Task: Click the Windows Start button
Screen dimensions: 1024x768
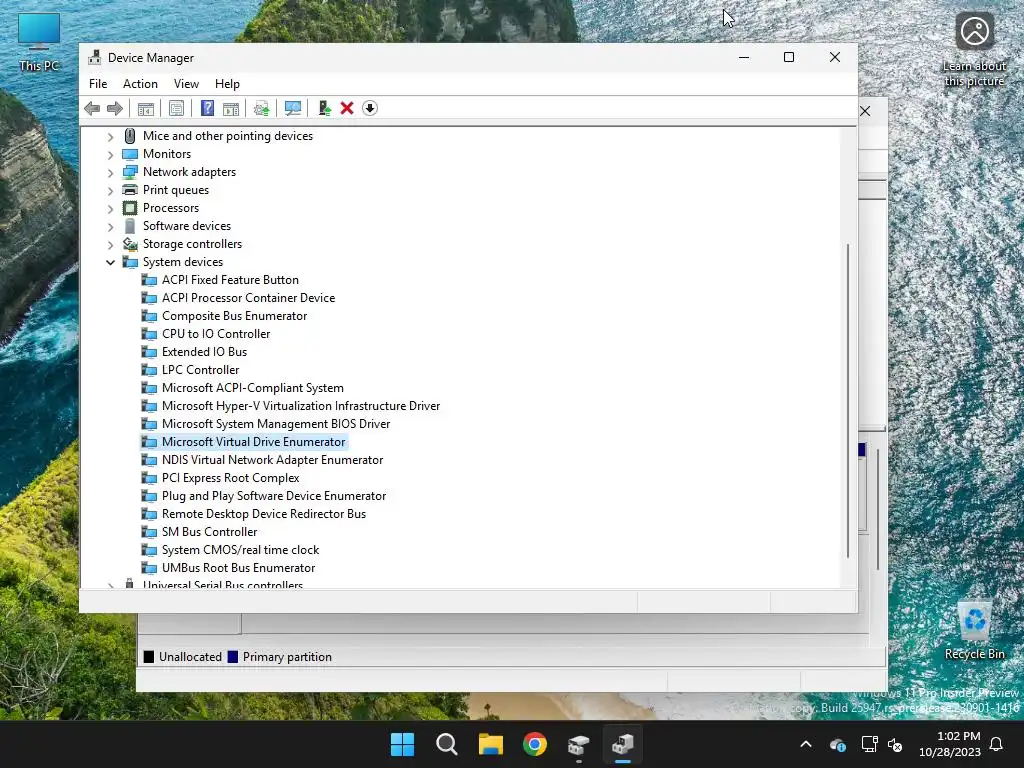Action: click(x=402, y=744)
